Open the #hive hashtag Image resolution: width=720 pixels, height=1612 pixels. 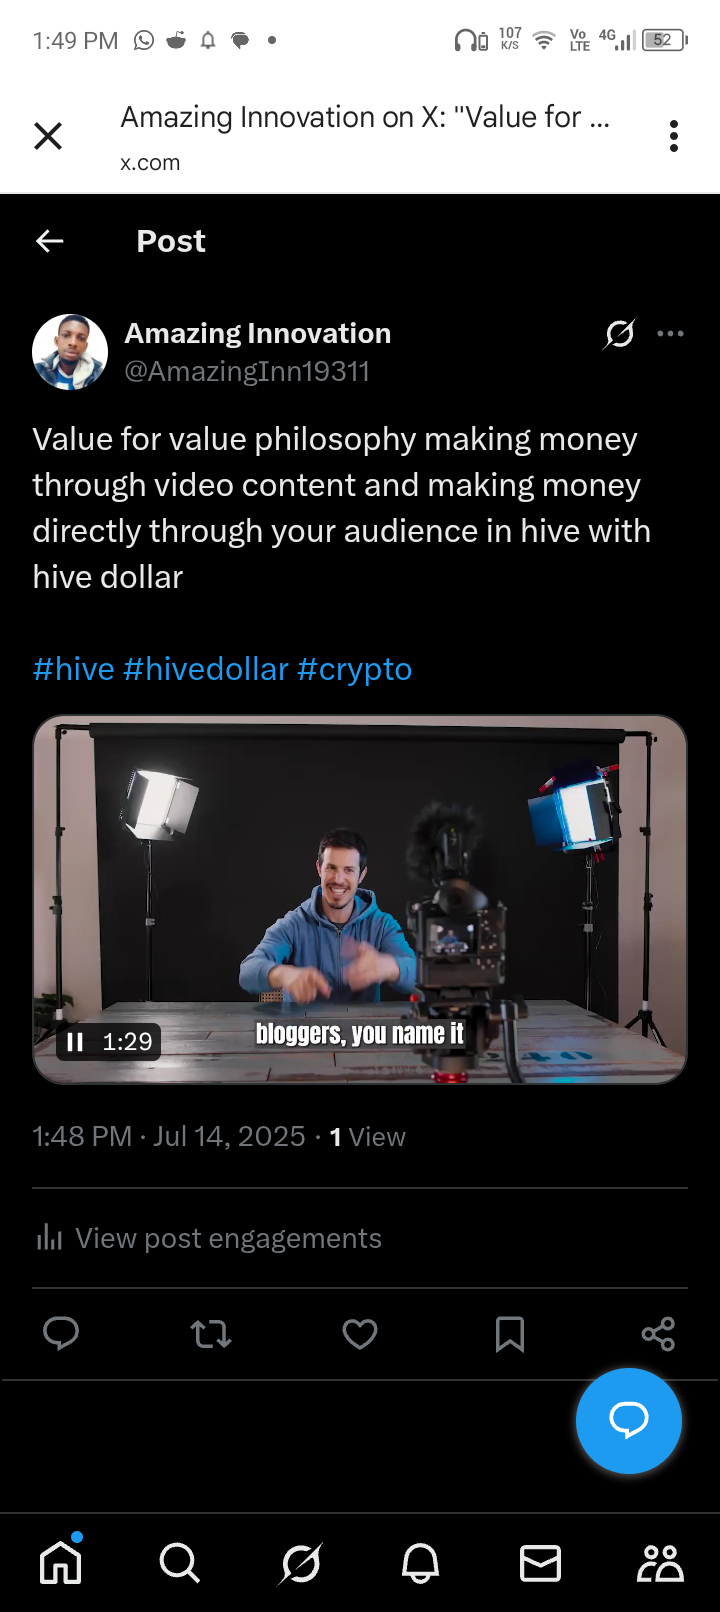pos(74,669)
